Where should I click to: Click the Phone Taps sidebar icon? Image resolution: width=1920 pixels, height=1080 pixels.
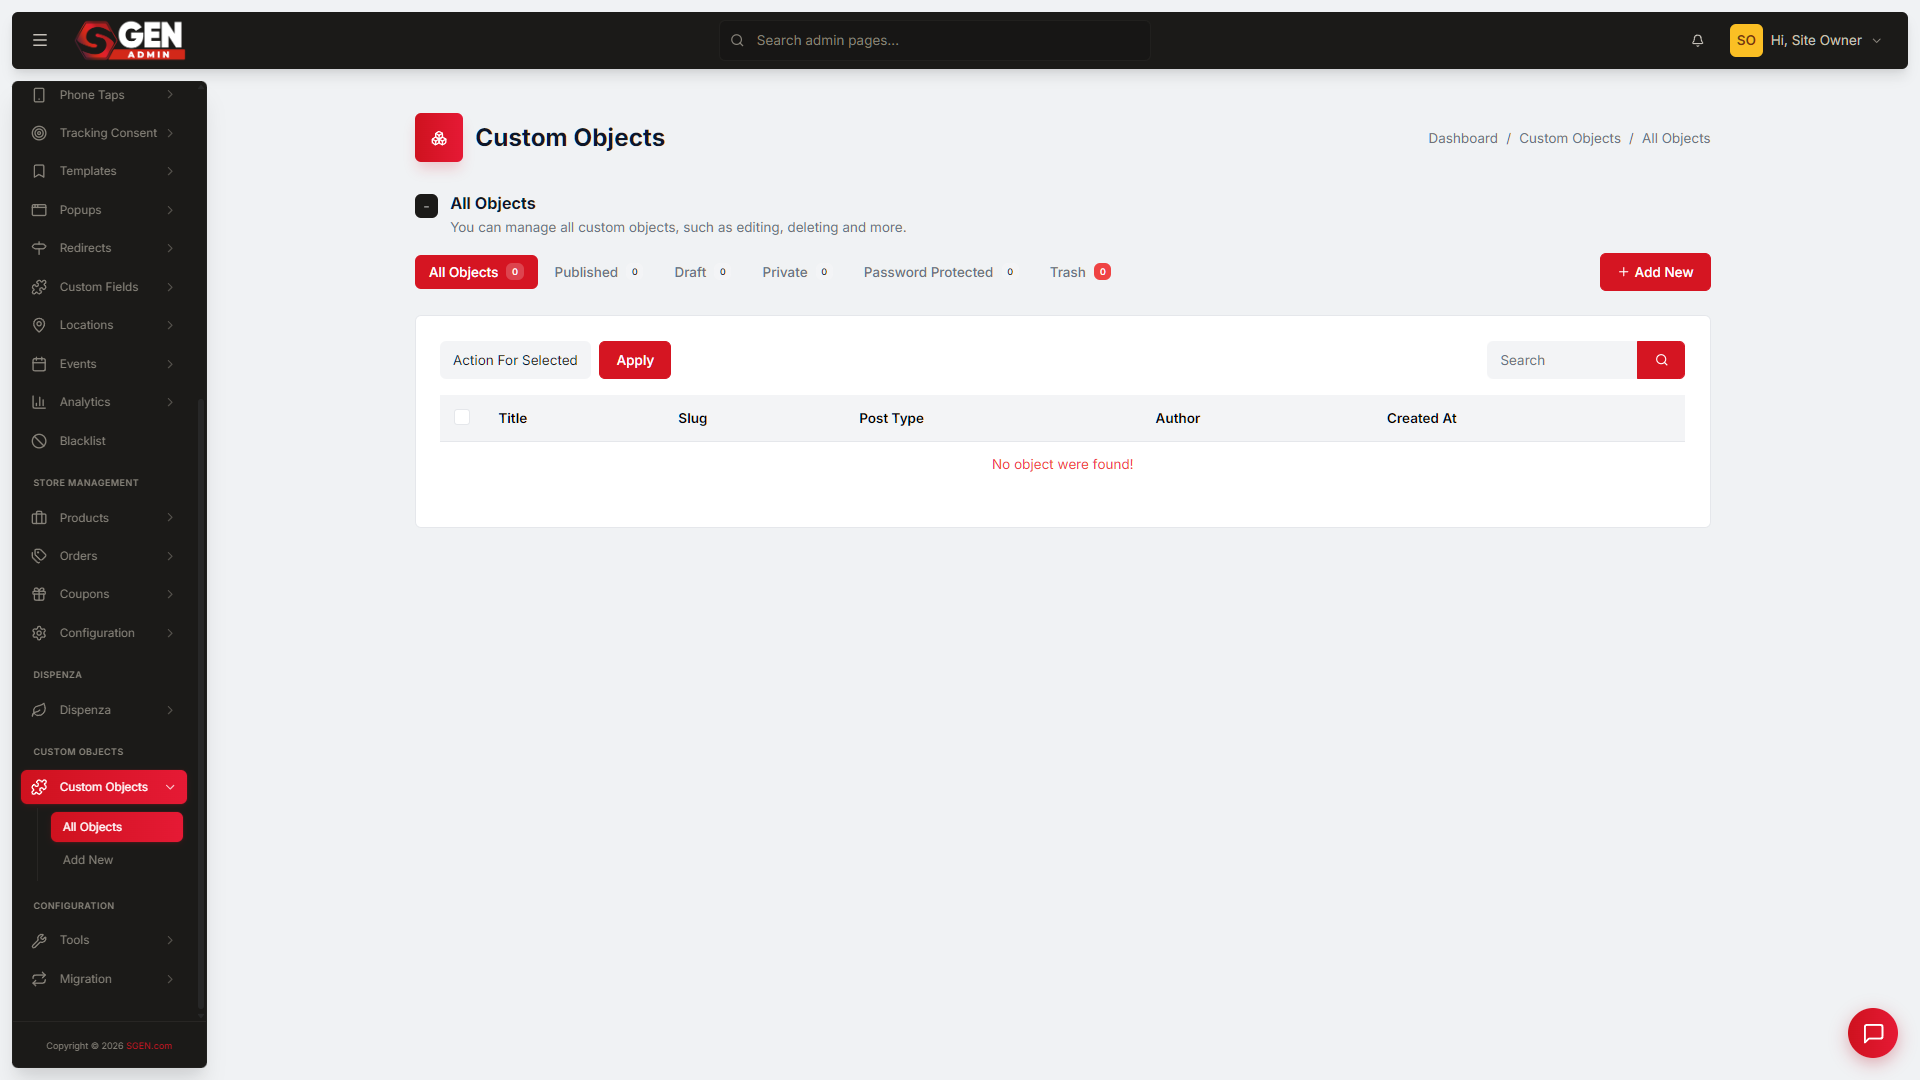point(39,95)
